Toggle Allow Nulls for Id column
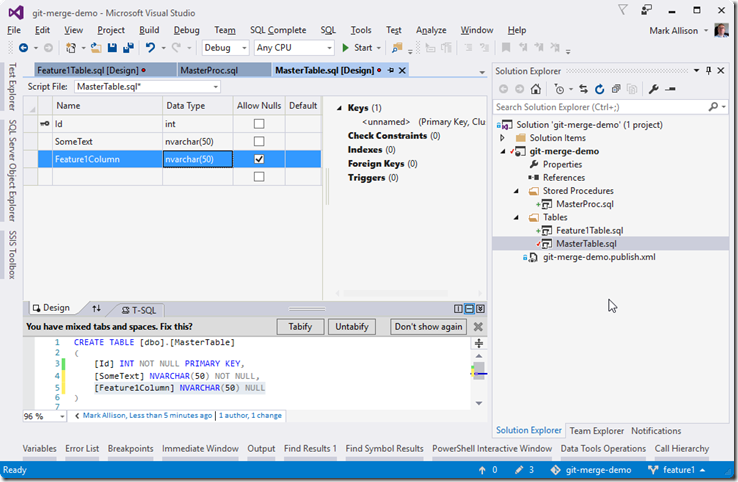Image resolution: width=738 pixels, height=482 pixels. click(259, 124)
